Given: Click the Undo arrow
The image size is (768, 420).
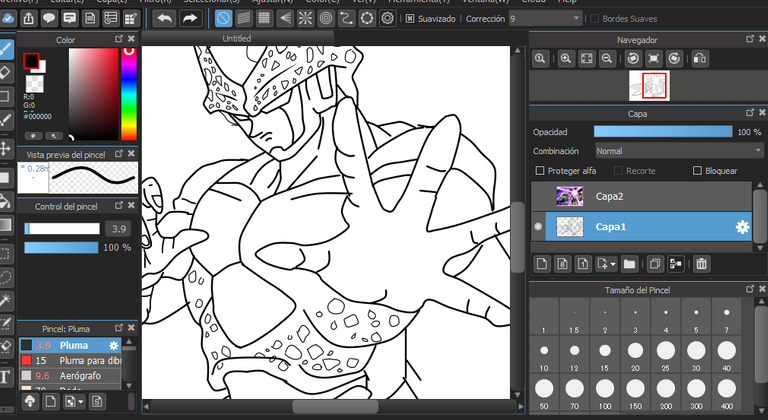Looking at the screenshot, I should (x=165, y=19).
